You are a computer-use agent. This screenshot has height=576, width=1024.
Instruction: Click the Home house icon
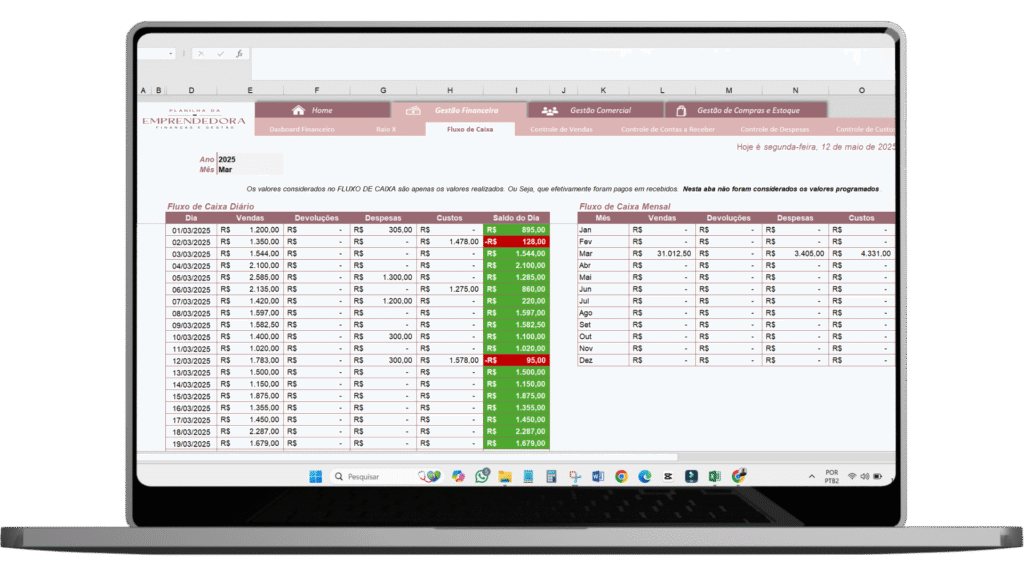[x=298, y=110]
